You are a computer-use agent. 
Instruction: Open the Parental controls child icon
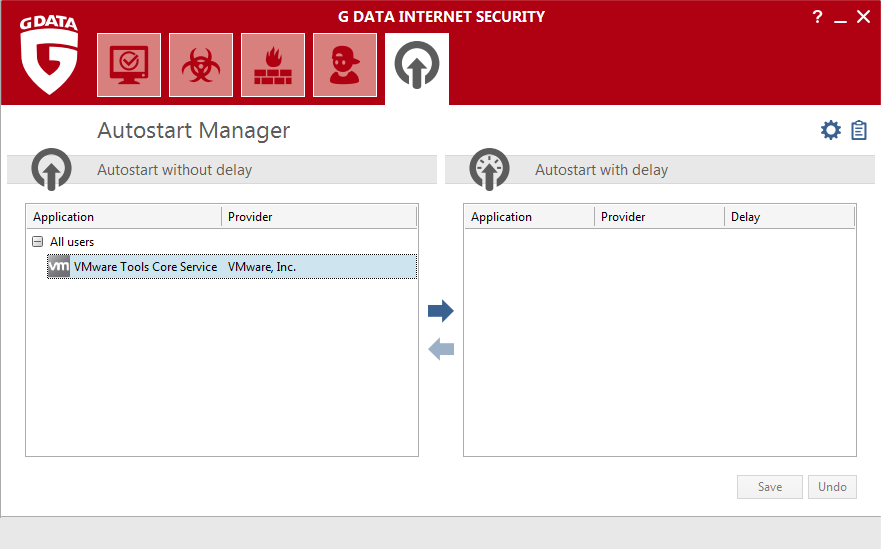(x=345, y=65)
